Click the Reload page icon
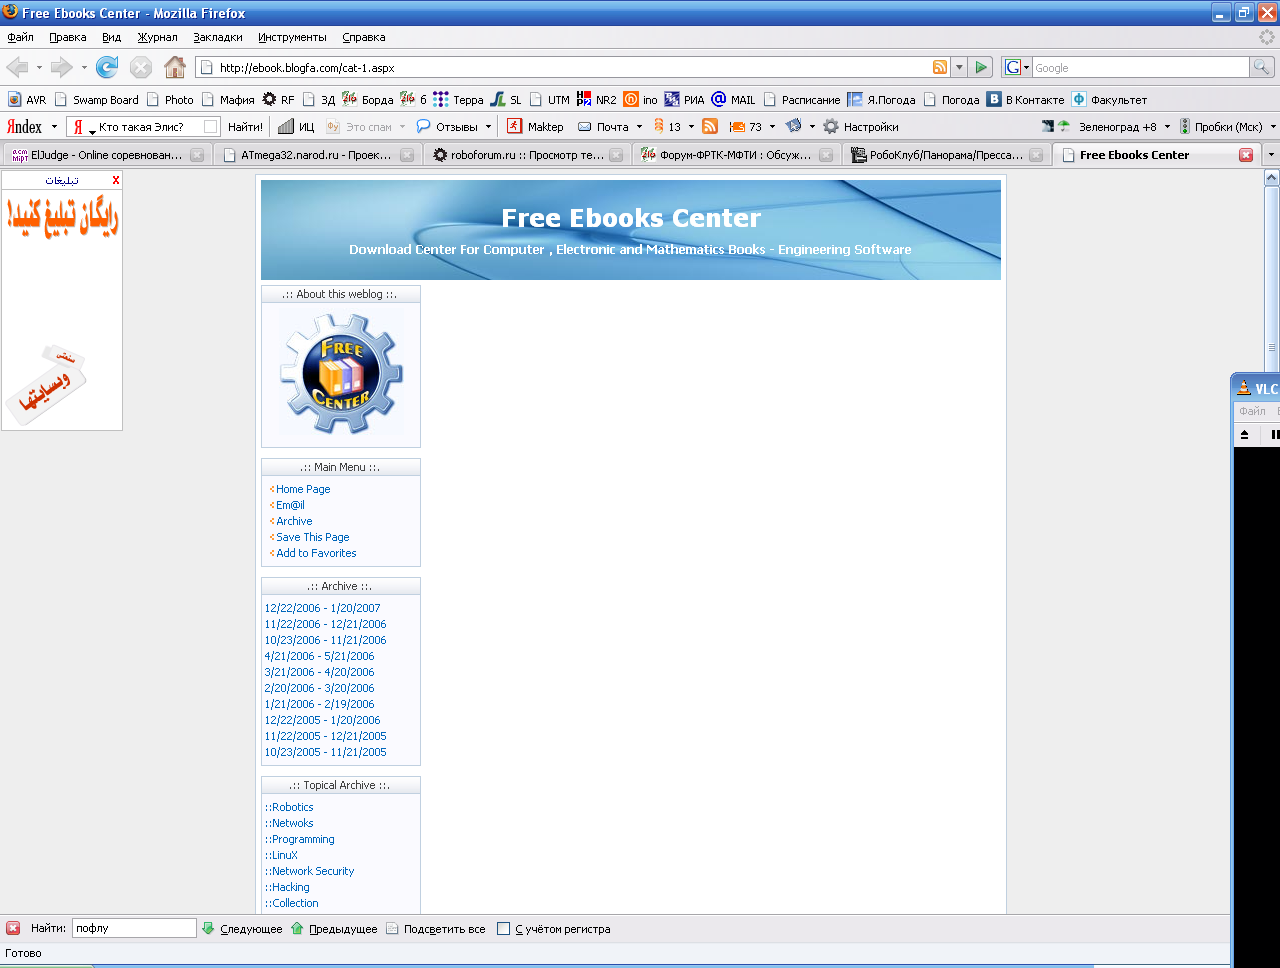Screen dimensions: 1280x968 pos(107,67)
